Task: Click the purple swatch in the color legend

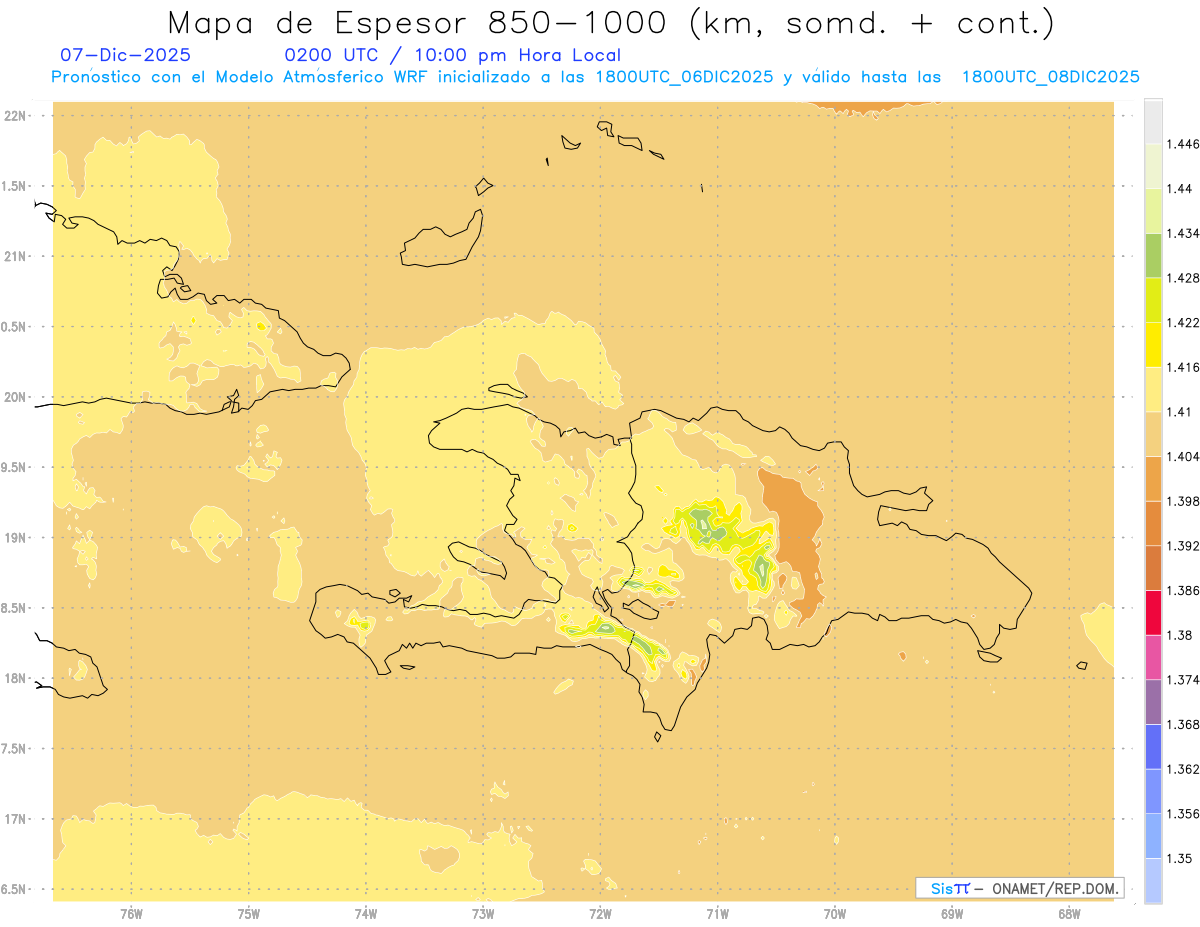Action: [1154, 701]
